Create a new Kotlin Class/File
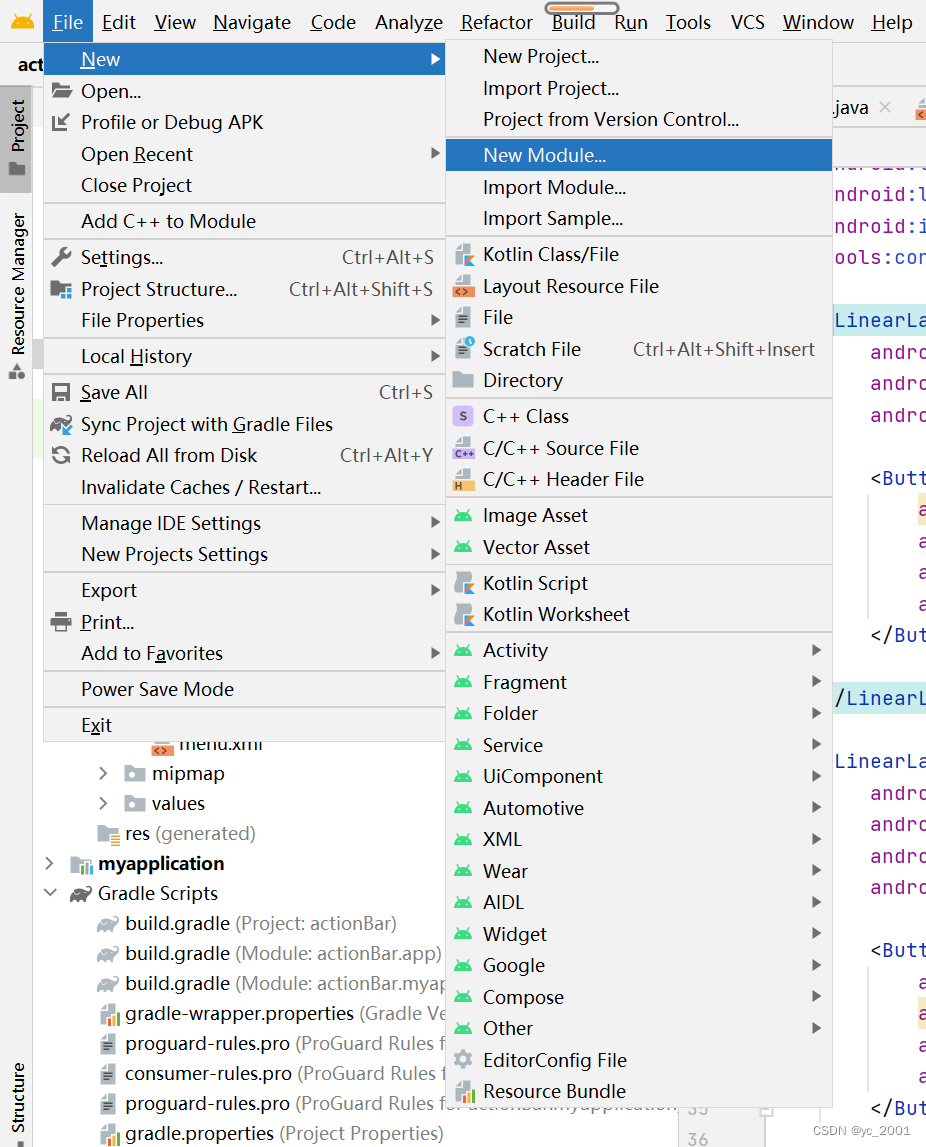926x1147 pixels. (557, 254)
